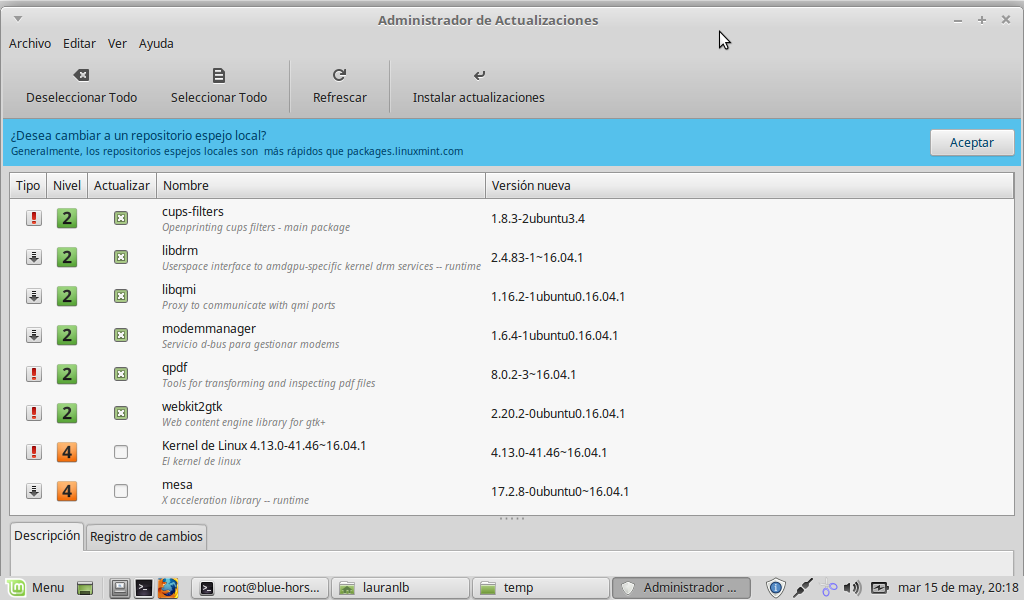The image size is (1024, 600).
Task: Switch to Registro de cambios tab
Action: click(146, 537)
